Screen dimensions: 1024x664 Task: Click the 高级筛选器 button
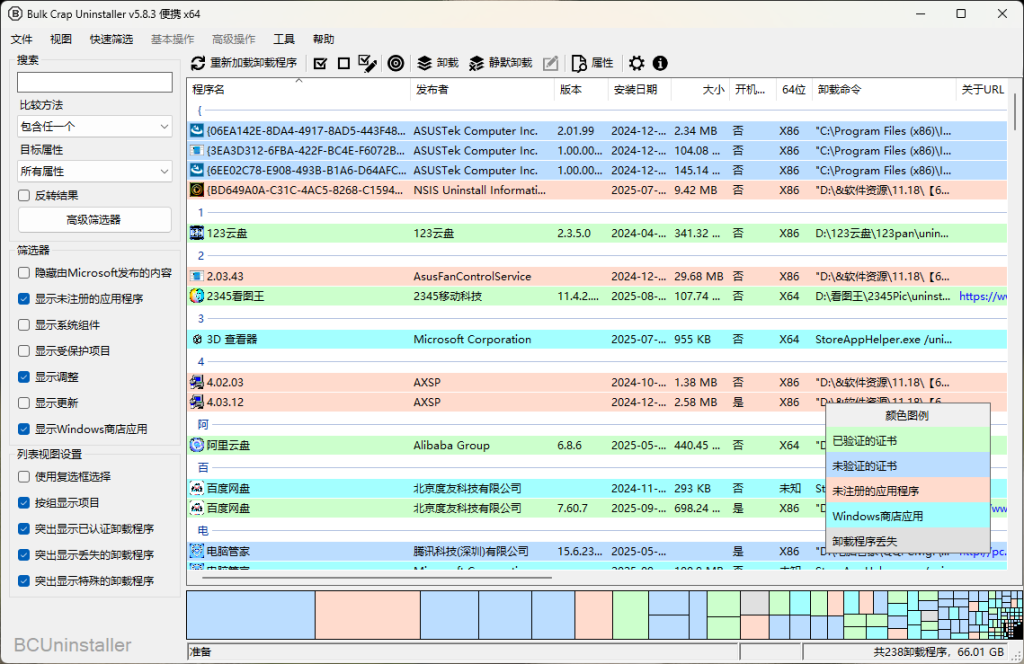point(94,220)
